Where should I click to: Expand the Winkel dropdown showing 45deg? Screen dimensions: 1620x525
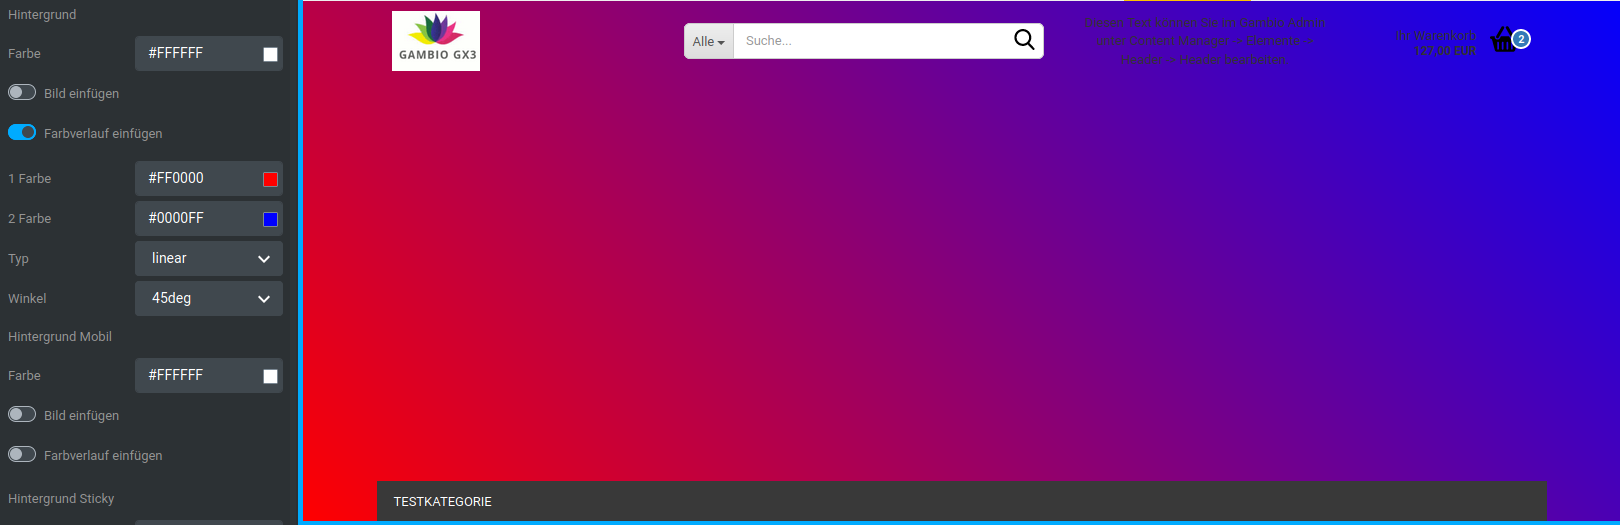[x=209, y=299]
